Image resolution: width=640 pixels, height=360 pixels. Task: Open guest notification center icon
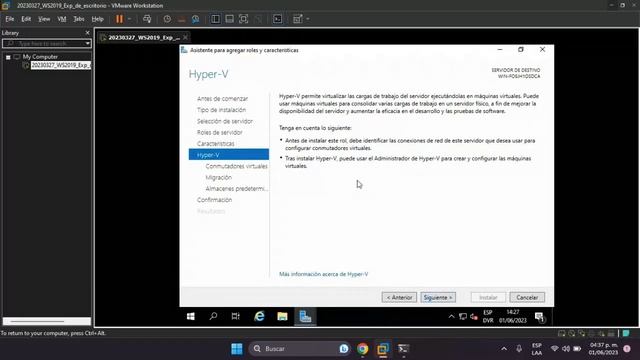pos(539,317)
